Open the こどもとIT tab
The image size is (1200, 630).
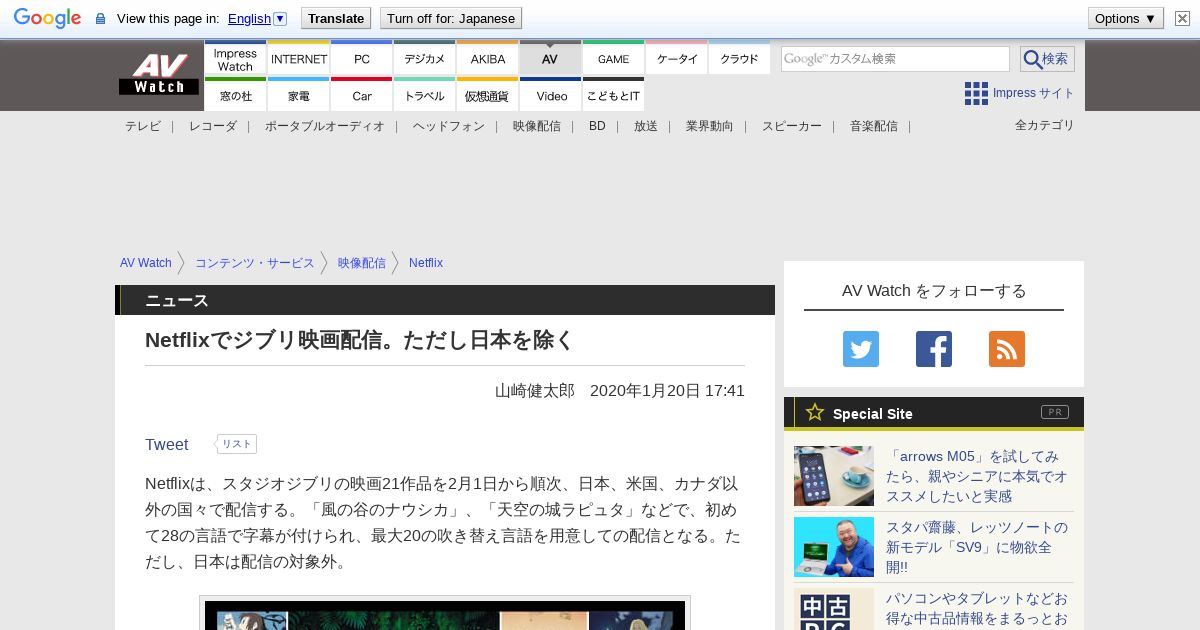coord(613,95)
